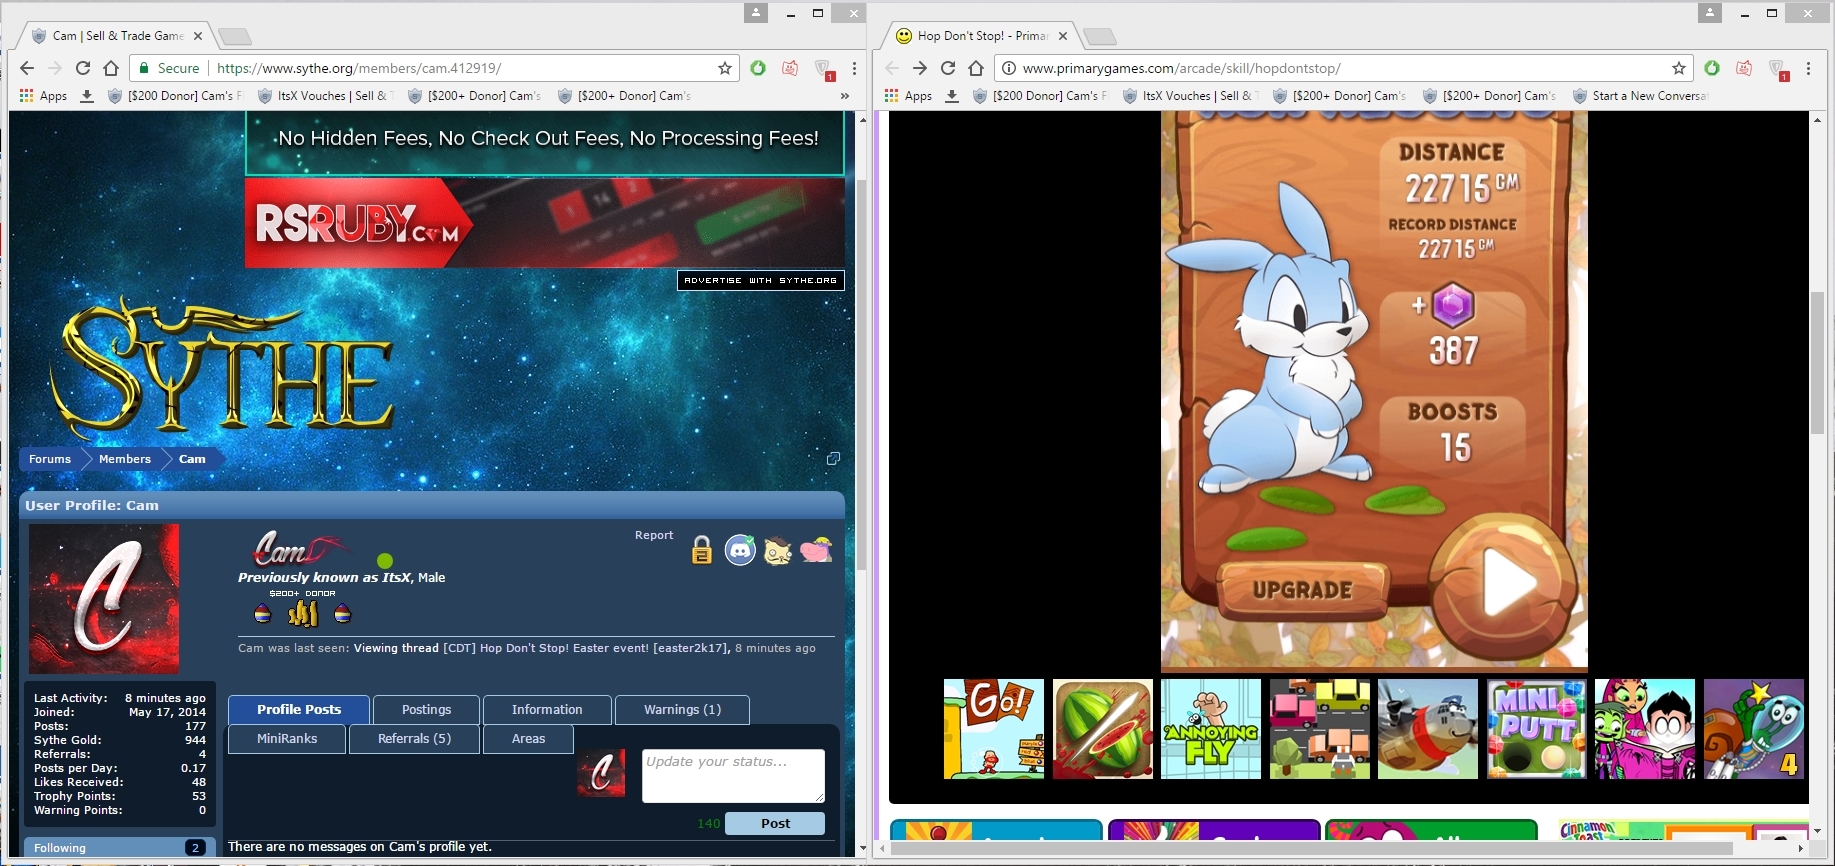
Task: Click the right browser vertical scrollbar thumb
Action: pos(1818,362)
